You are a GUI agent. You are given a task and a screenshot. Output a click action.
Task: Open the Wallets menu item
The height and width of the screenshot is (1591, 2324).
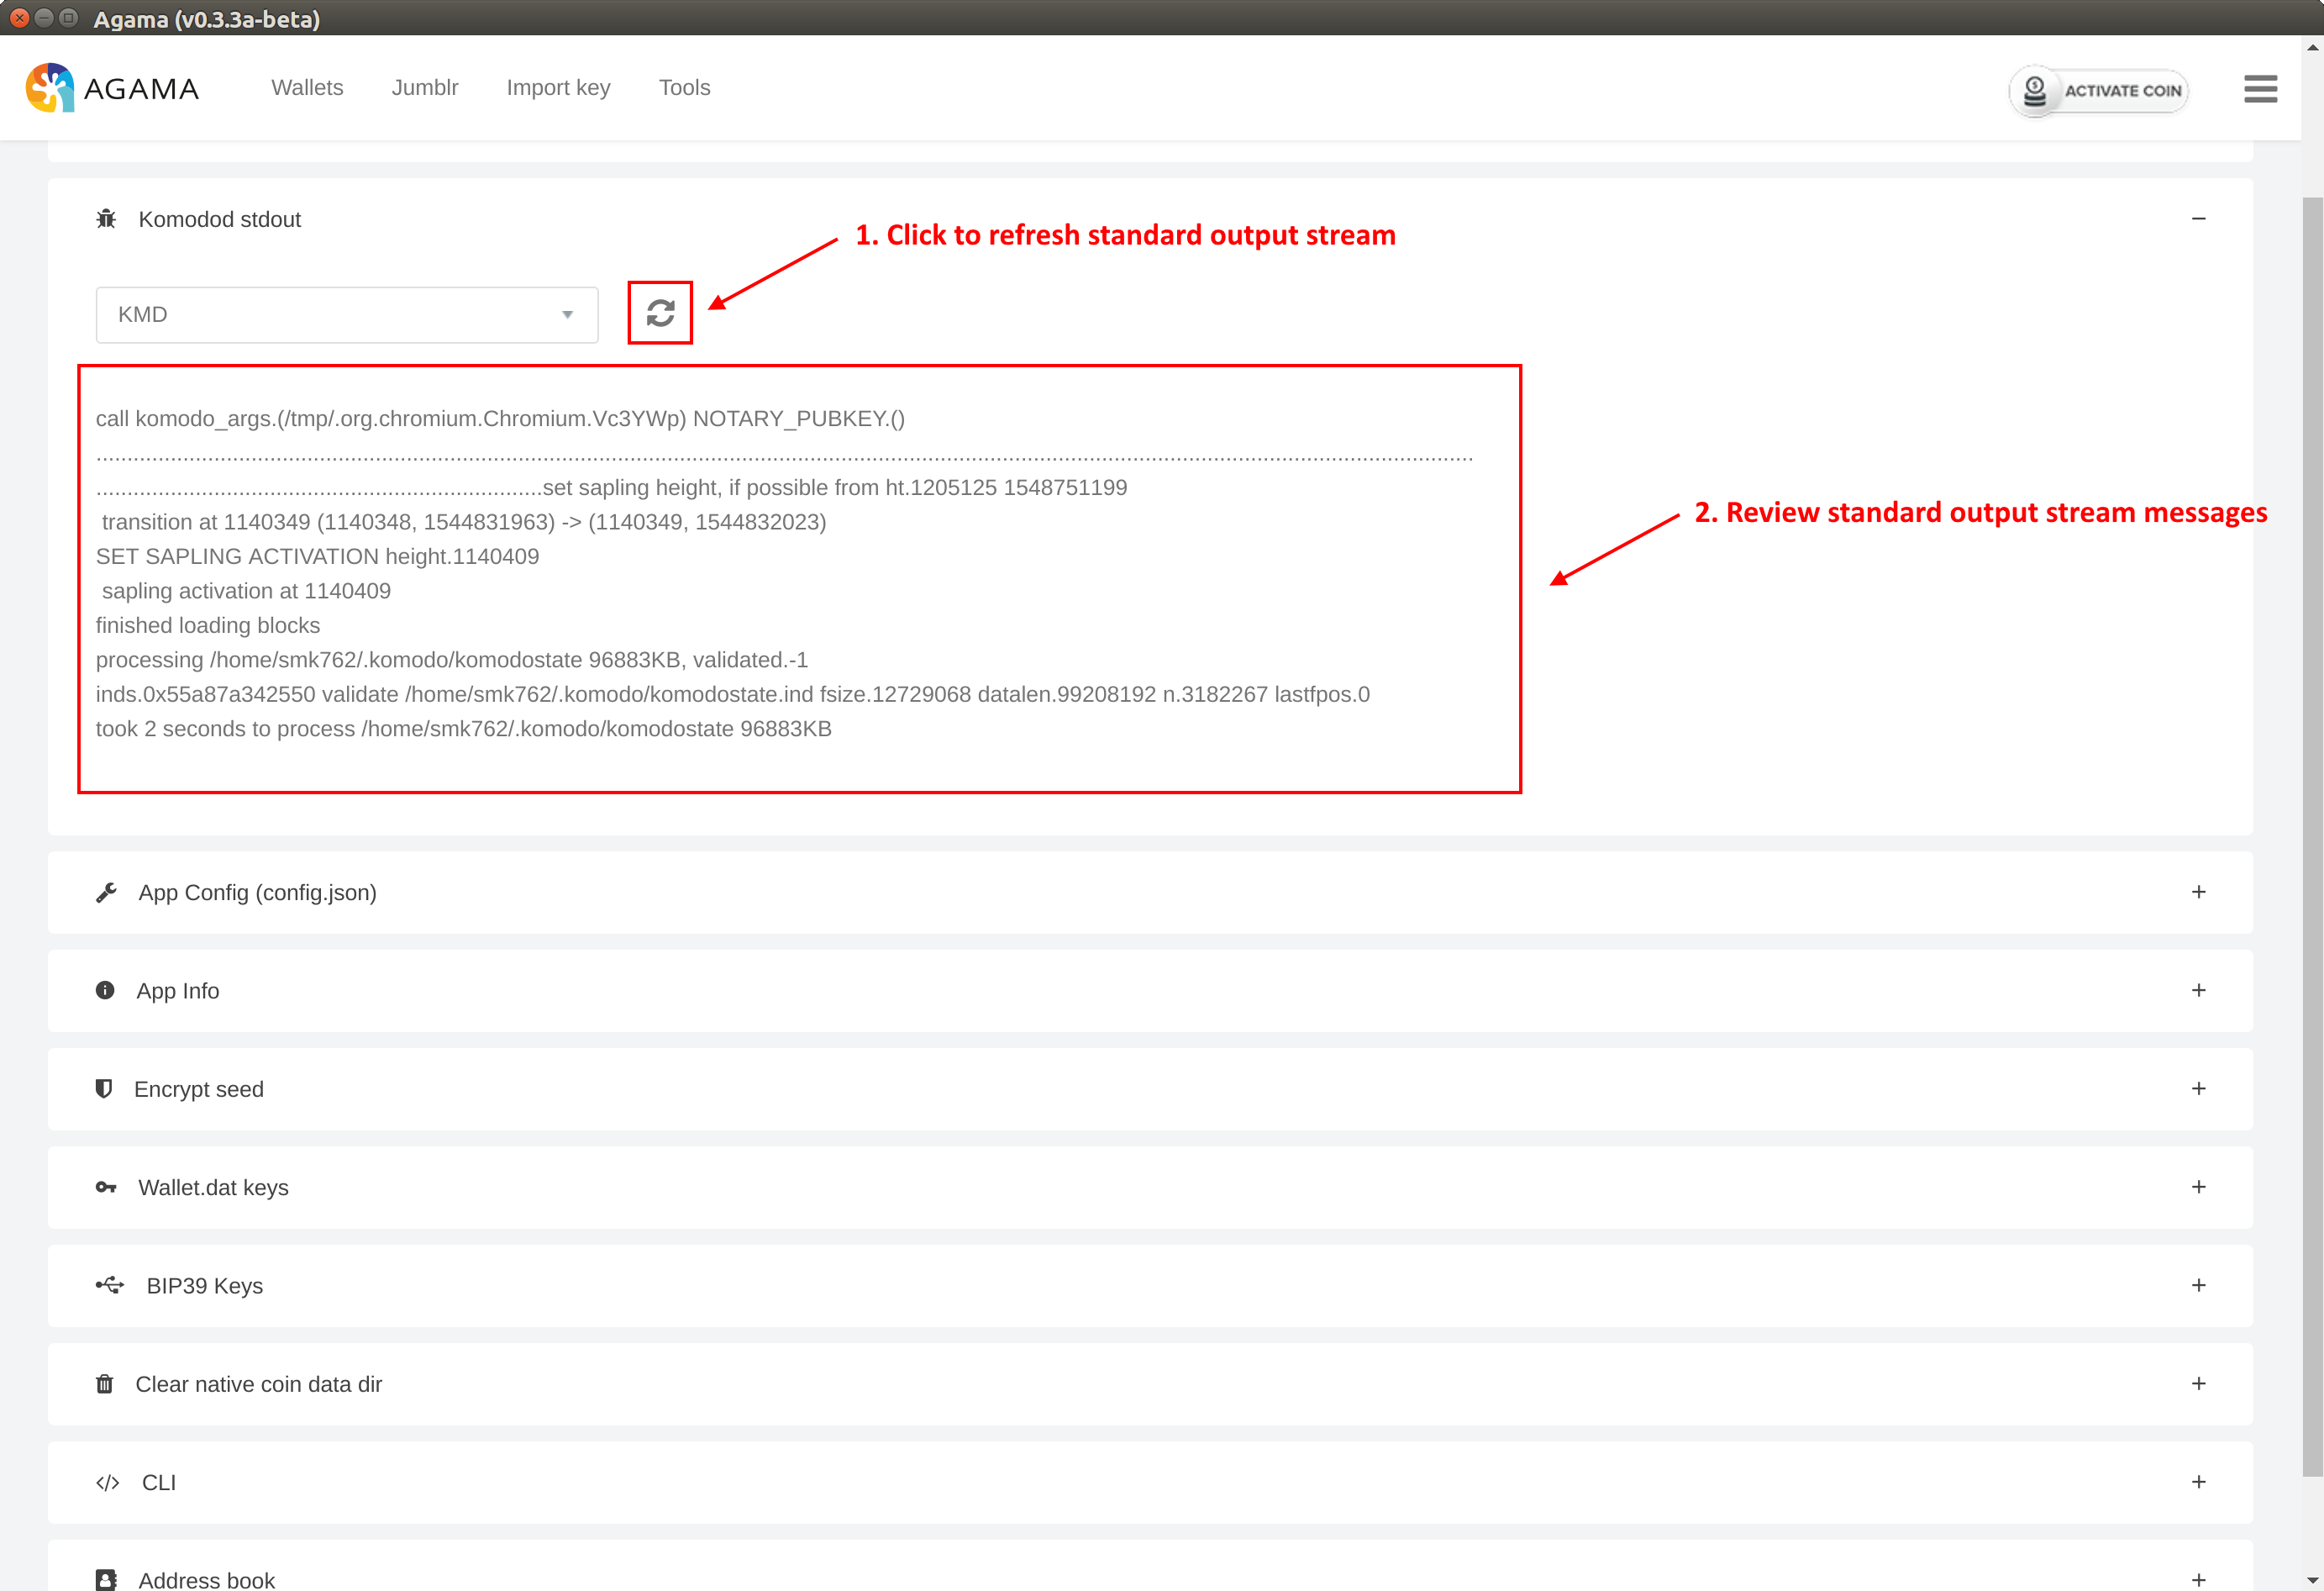click(307, 88)
